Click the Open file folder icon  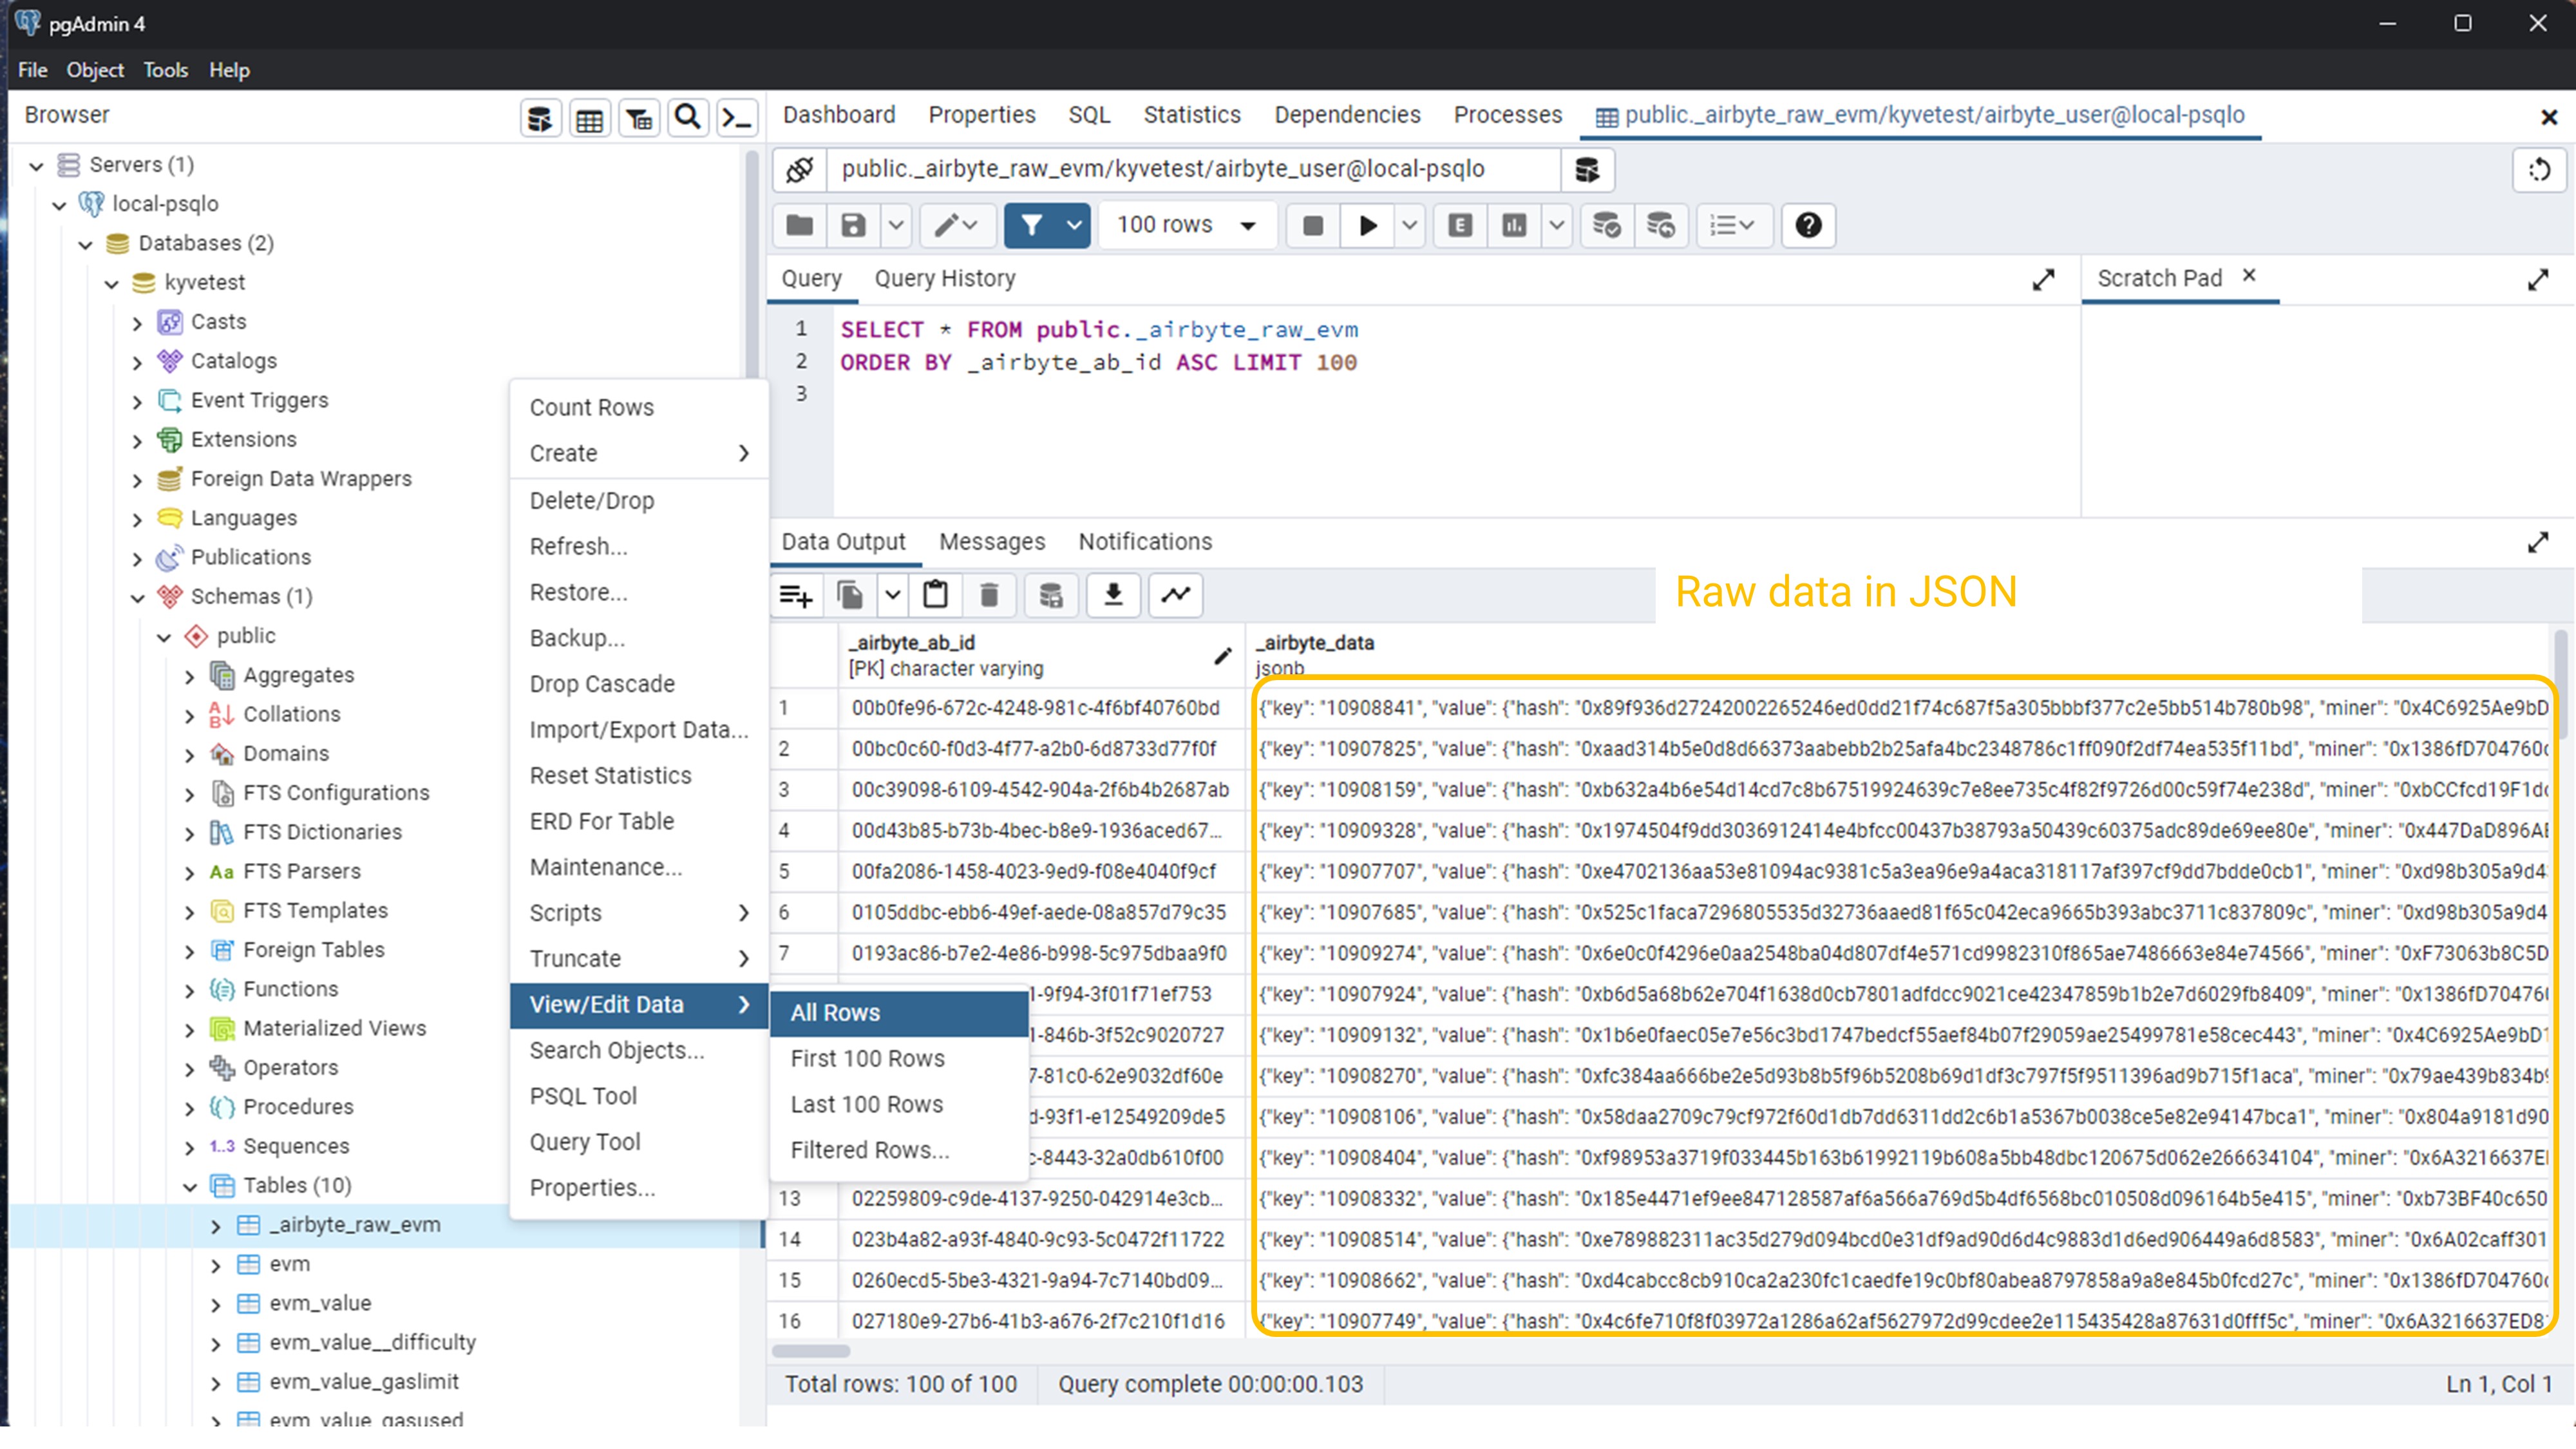[x=799, y=225]
